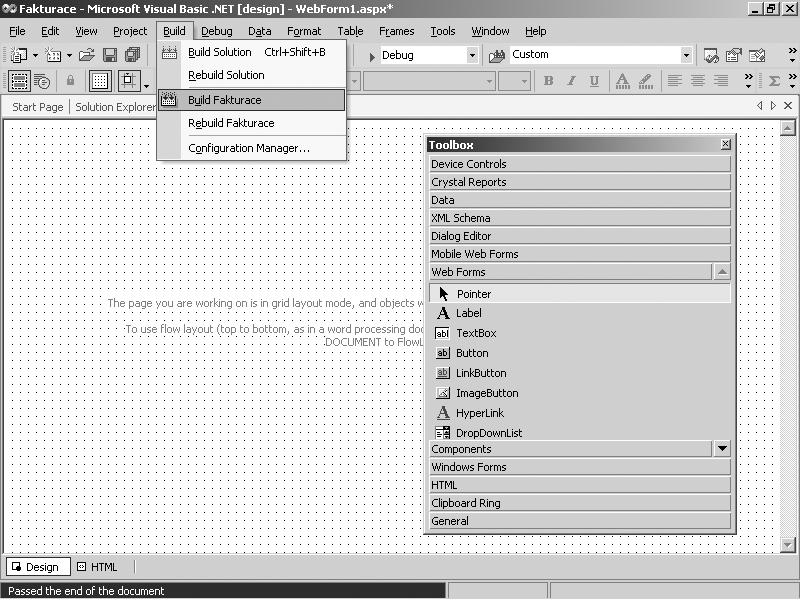This screenshot has height=600, width=800.
Task: Click the Align Left icon
Action: point(674,81)
